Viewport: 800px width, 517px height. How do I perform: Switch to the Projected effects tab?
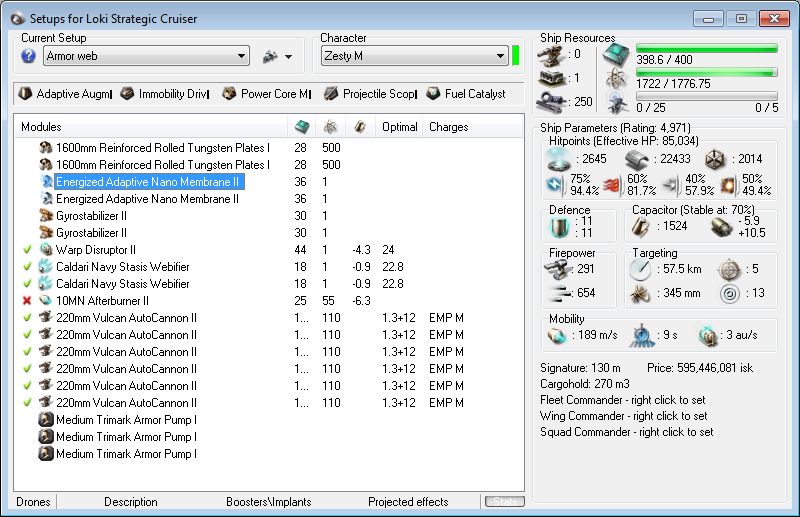point(408,502)
